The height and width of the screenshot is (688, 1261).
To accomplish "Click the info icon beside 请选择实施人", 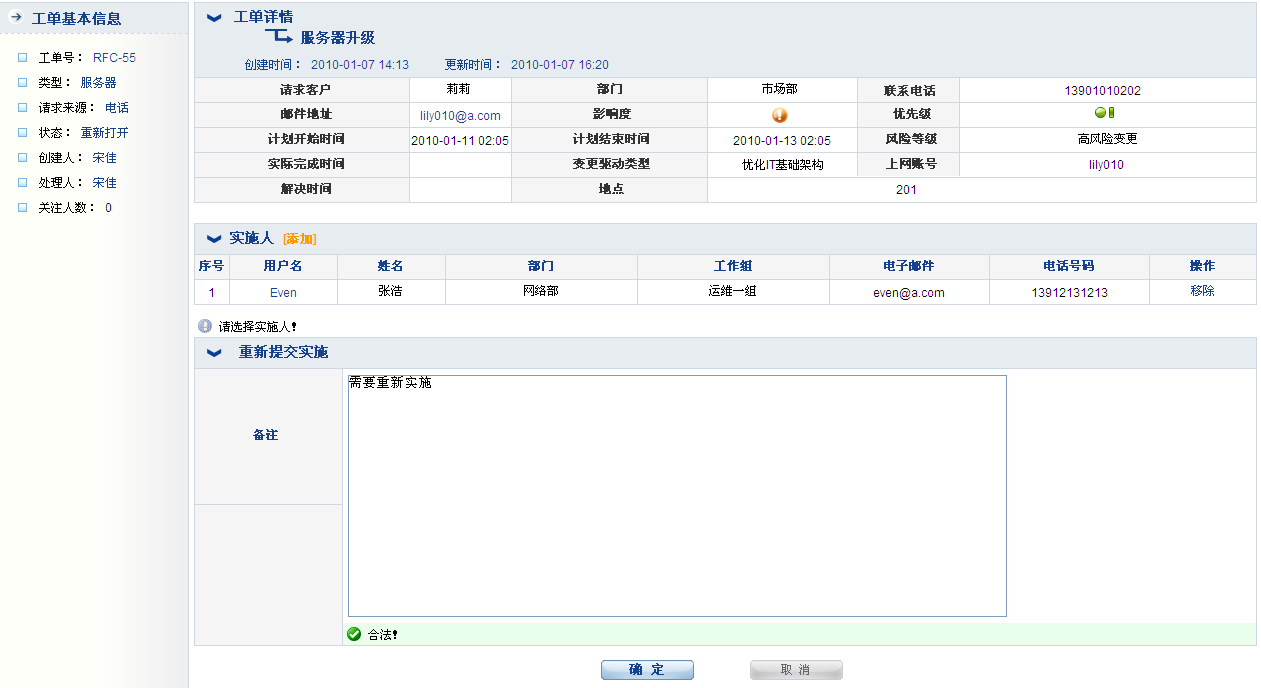I will click(205, 326).
